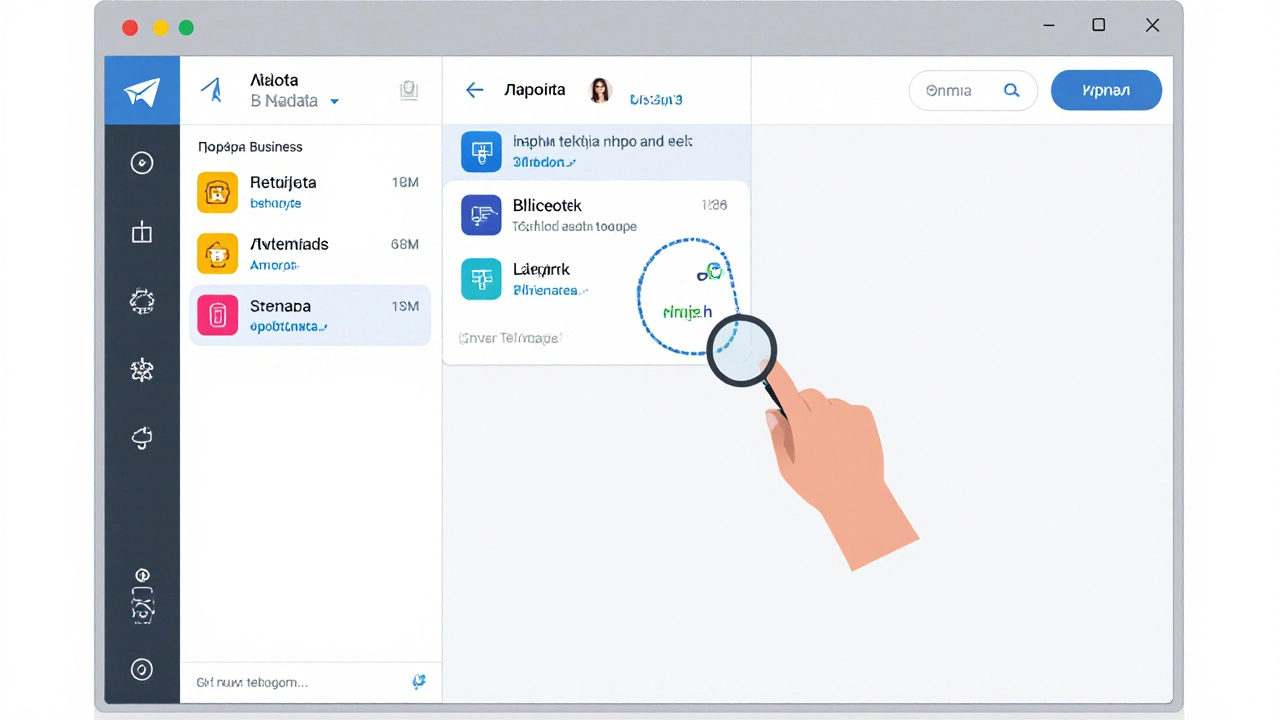Click the bottom circular sidebar icon

point(142,669)
